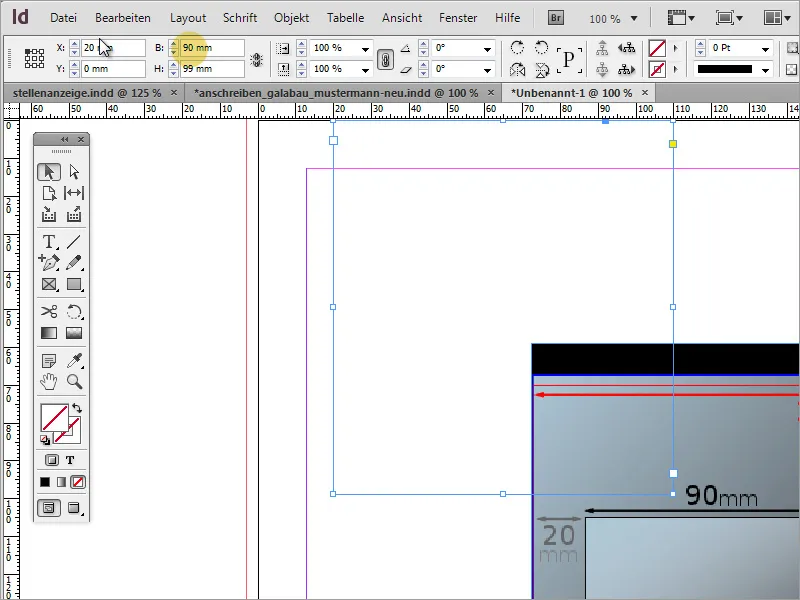Open the Bearbeiten menu
Viewport: 800px width, 600px height.
tap(123, 18)
